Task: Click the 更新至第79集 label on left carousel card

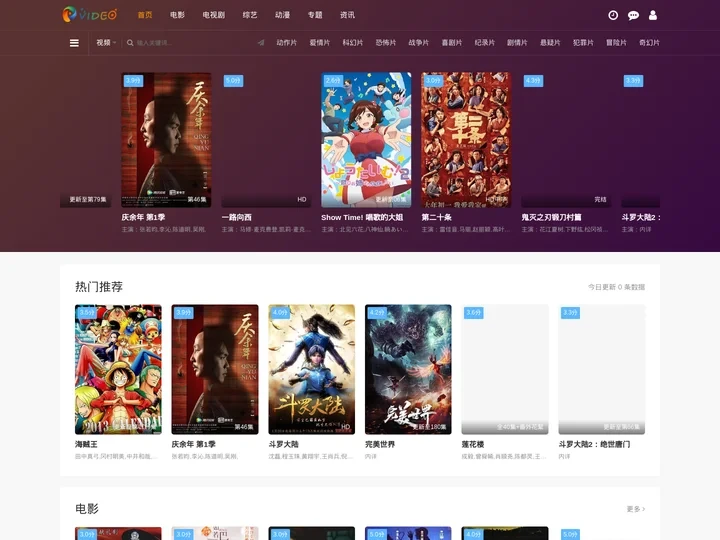Action: (x=88, y=199)
